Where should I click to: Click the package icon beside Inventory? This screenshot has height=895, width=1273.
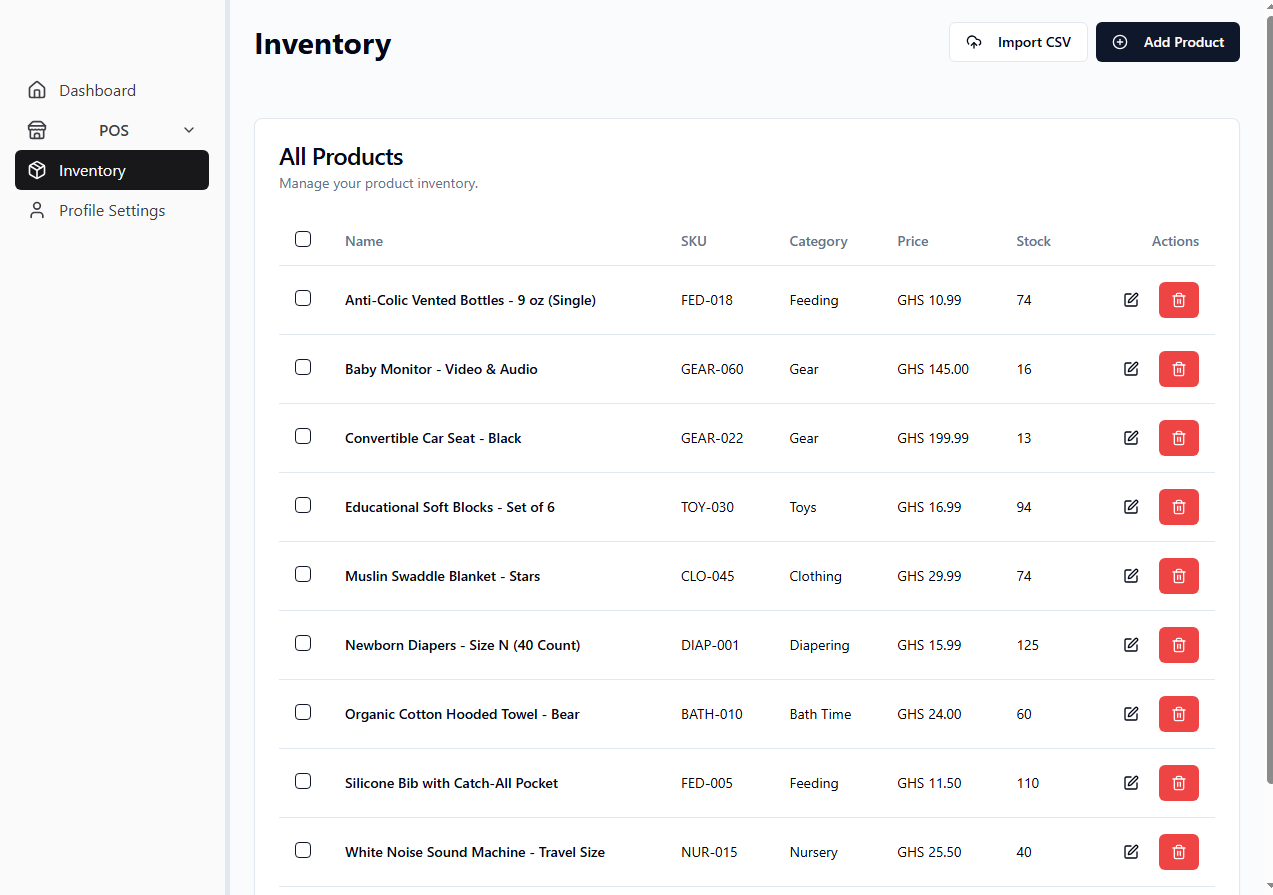[x=37, y=170]
